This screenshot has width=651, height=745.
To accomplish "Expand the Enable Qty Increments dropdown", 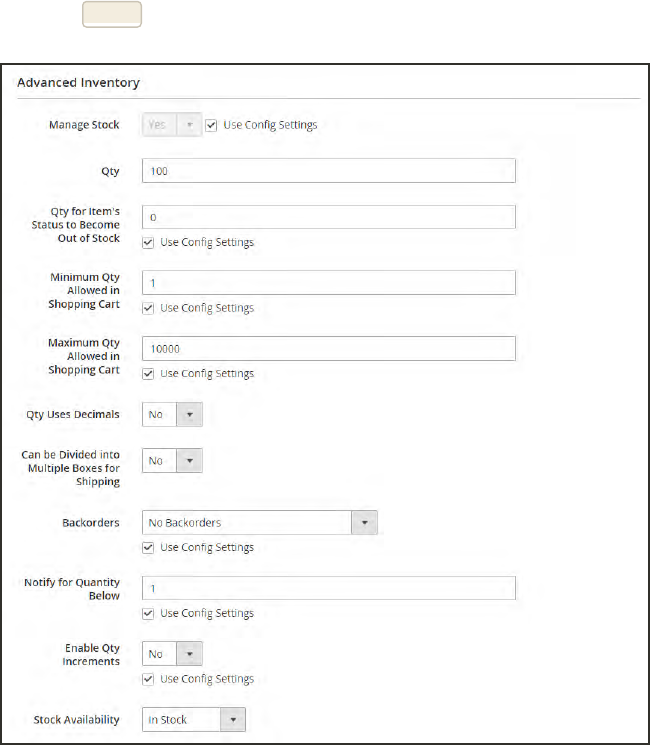I will [x=172, y=654].
